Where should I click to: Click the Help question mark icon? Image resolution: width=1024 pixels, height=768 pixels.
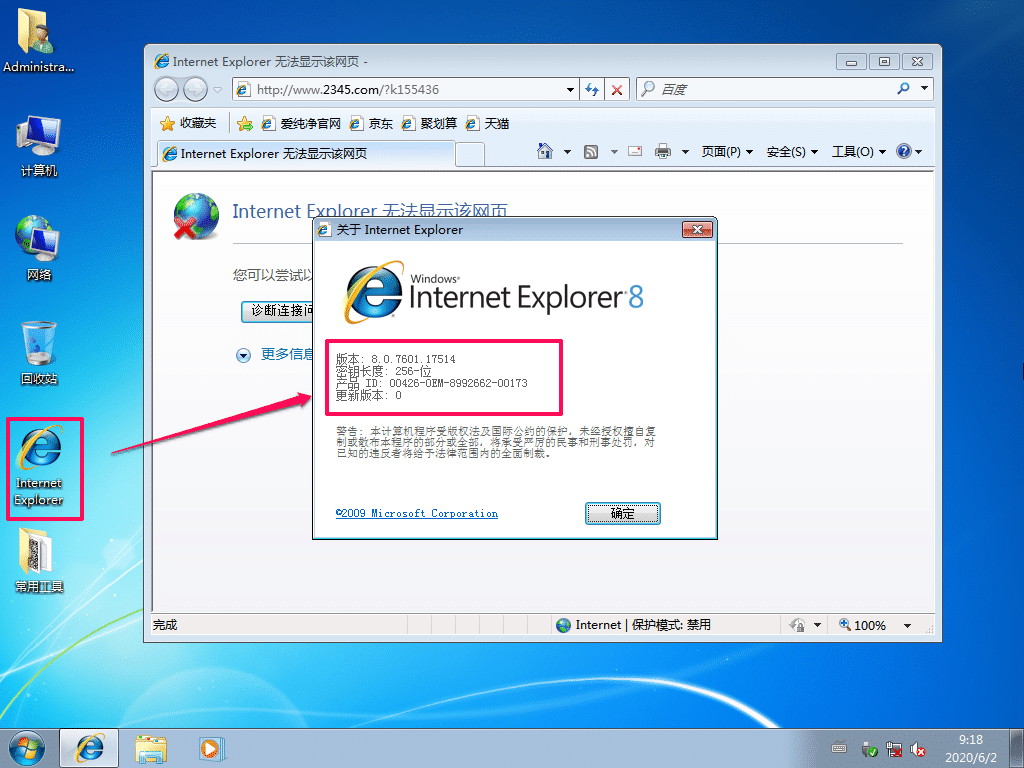[x=905, y=151]
